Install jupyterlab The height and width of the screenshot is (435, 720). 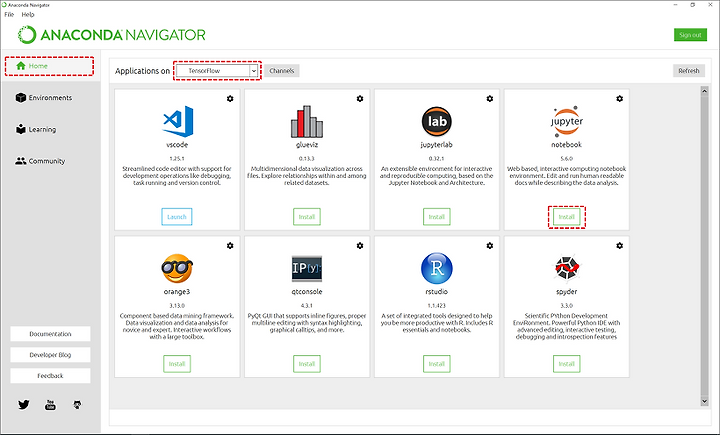tap(437, 217)
